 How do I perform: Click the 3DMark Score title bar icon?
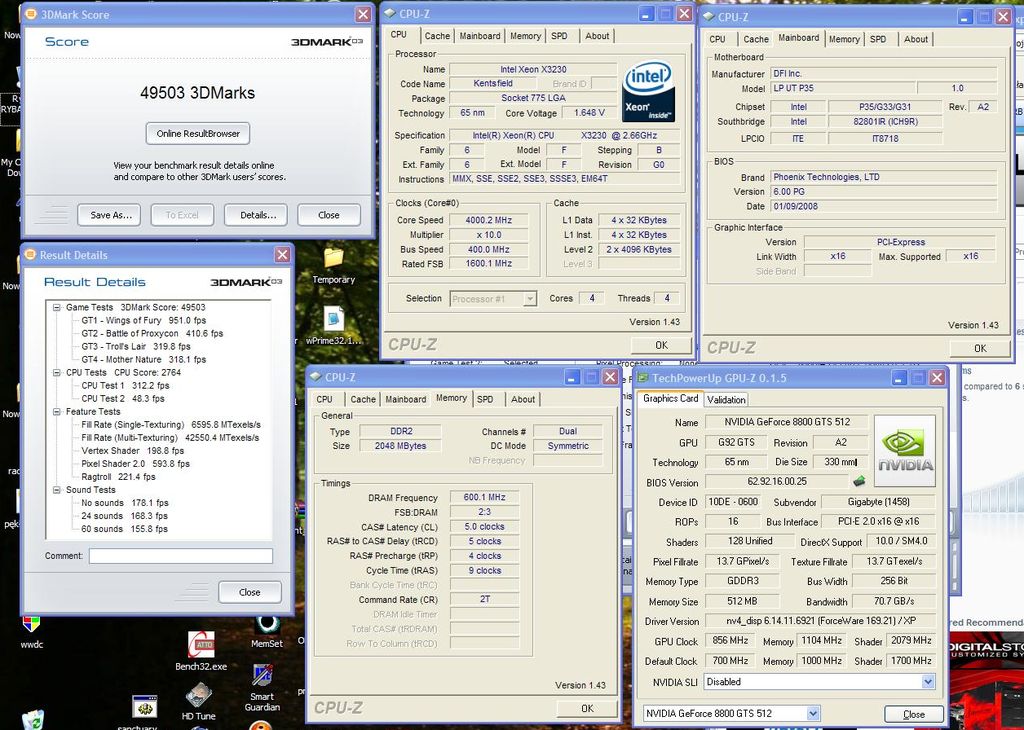[x=32, y=14]
